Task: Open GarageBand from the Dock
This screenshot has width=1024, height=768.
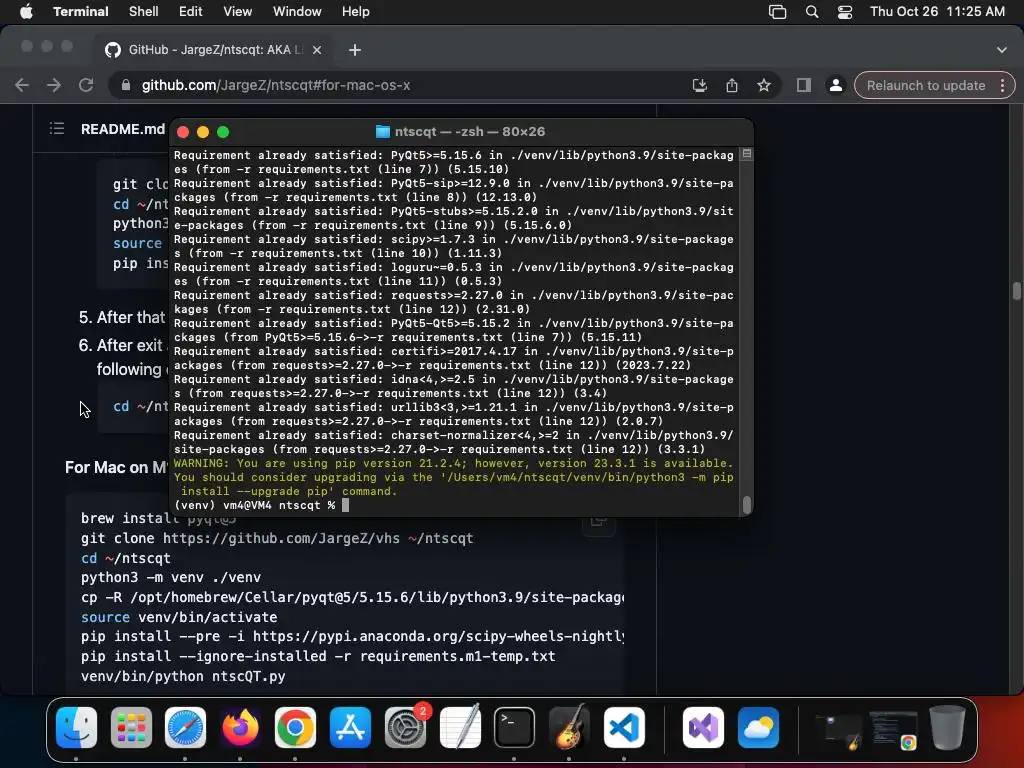Action: pyautogui.click(x=569, y=728)
